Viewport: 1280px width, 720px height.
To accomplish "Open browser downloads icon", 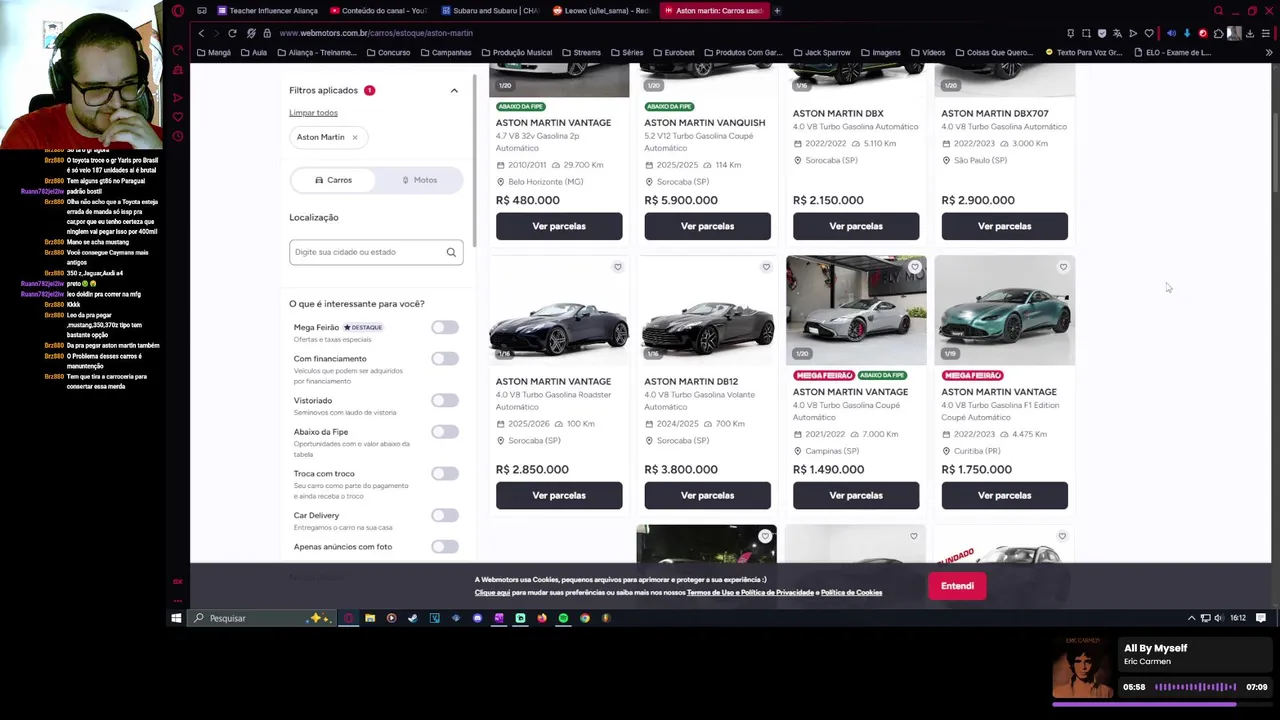I will click(1250, 33).
